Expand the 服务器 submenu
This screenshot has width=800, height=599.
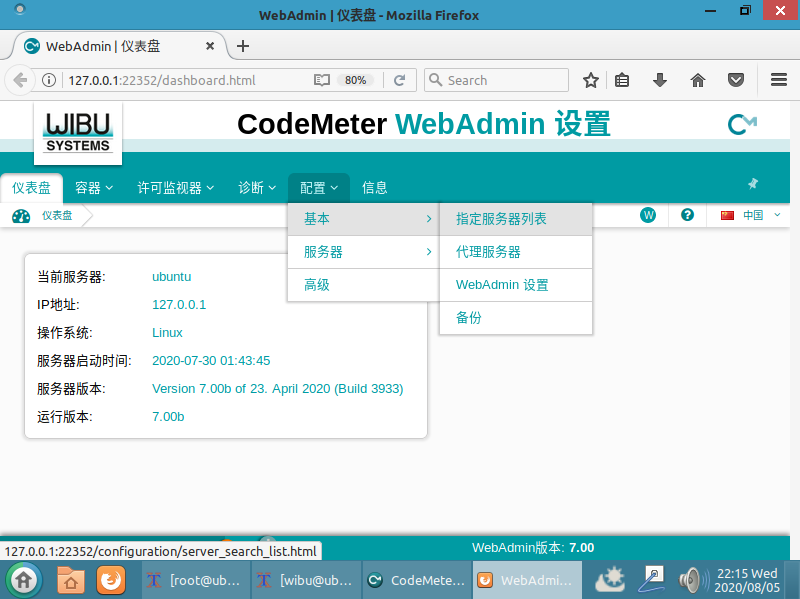(363, 252)
